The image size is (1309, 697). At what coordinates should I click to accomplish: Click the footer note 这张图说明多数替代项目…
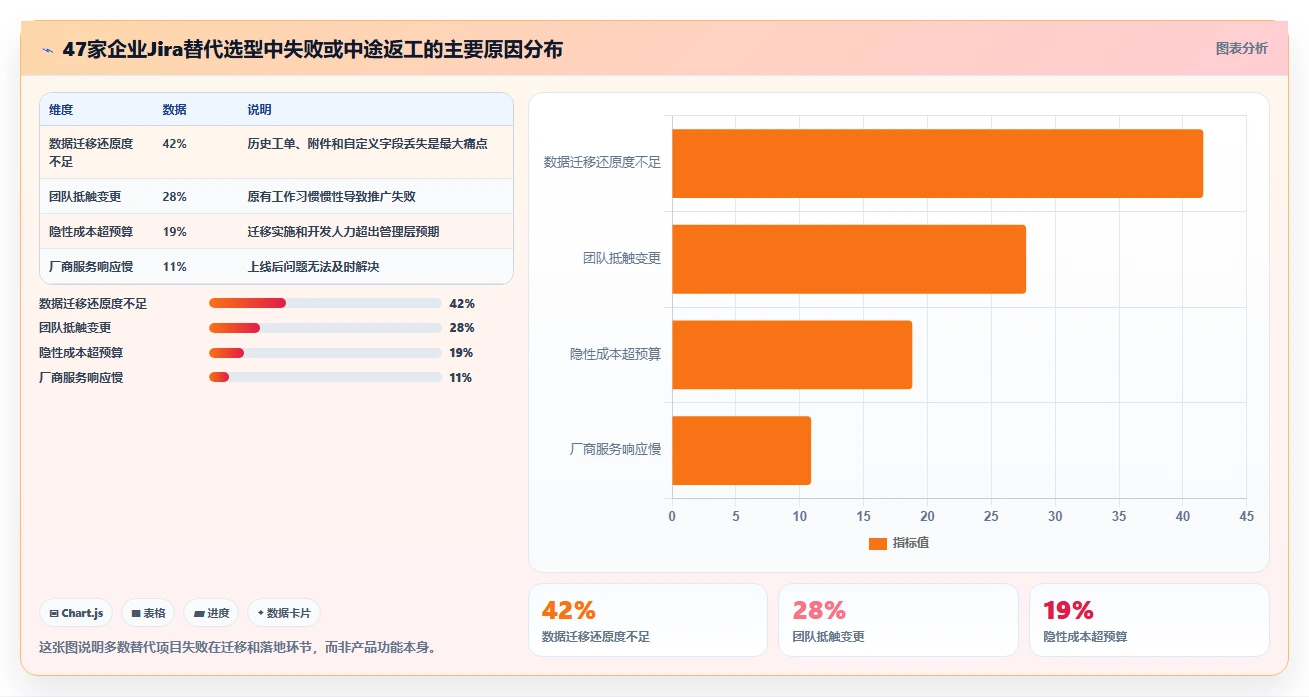[237, 647]
